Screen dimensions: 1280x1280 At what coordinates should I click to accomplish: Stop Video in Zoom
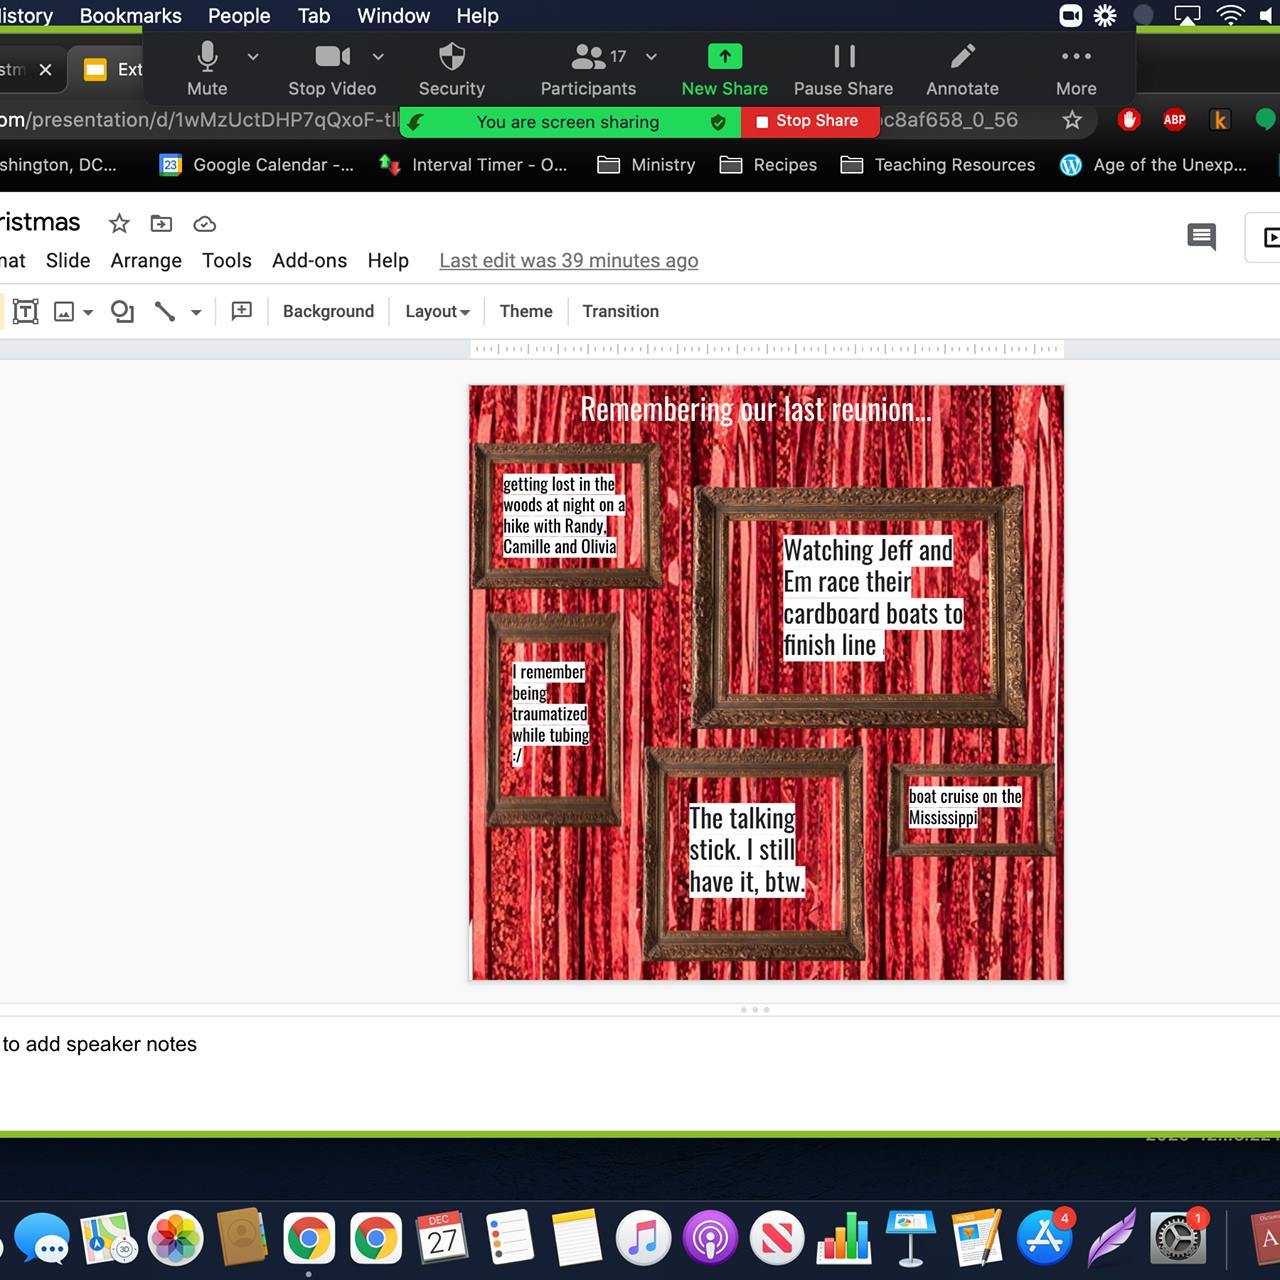(x=331, y=69)
